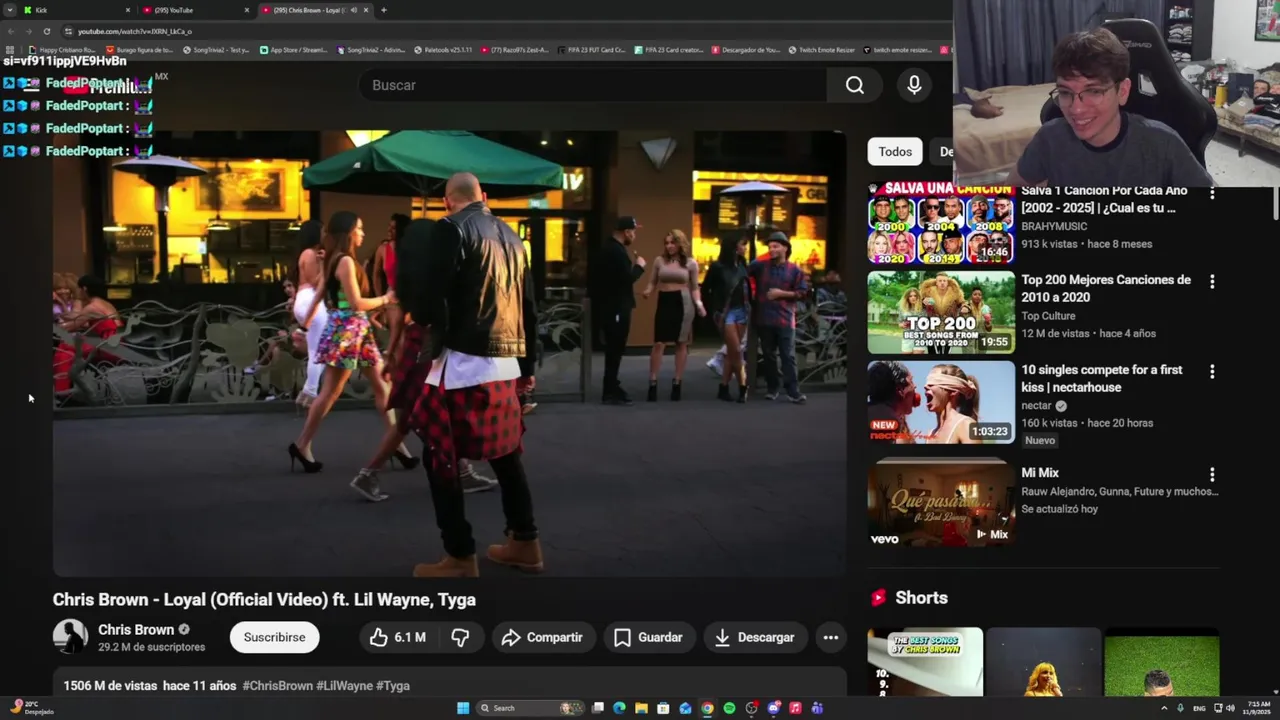Mute audio icon on Chris Brown tab
This screenshot has width=1280, height=720.
(x=353, y=10)
